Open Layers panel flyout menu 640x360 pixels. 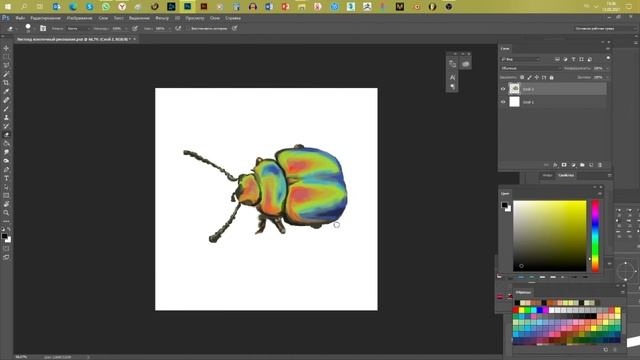(x=608, y=49)
